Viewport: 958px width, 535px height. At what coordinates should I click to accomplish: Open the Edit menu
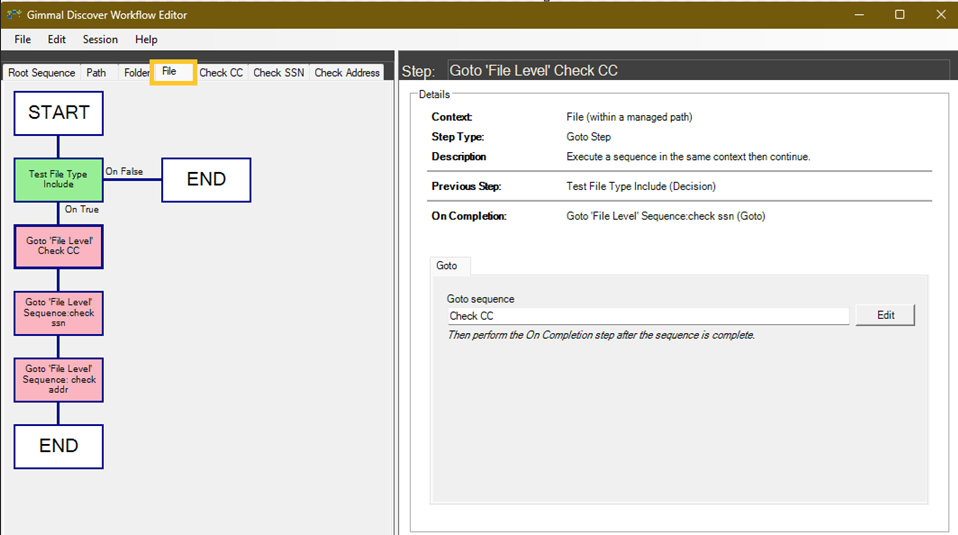(x=56, y=40)
